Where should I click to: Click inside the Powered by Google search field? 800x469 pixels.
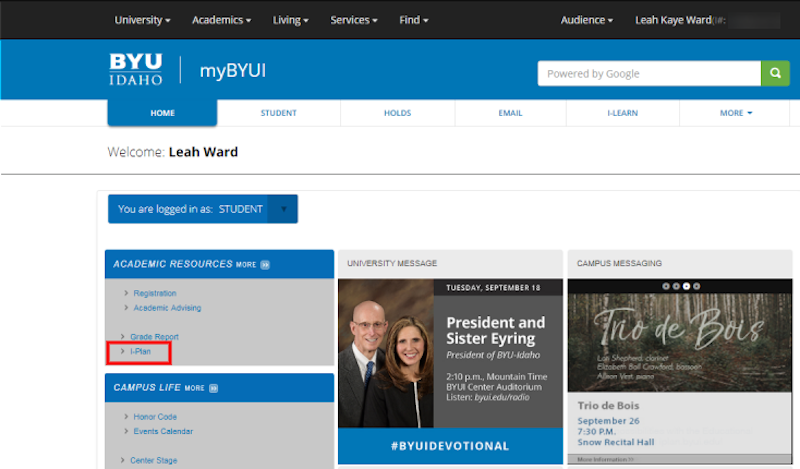(648, 73)
